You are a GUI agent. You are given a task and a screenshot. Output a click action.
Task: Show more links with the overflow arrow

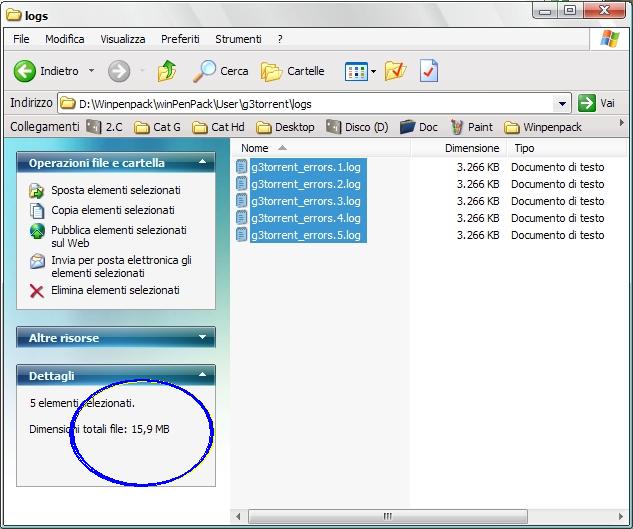pos(621,122)
